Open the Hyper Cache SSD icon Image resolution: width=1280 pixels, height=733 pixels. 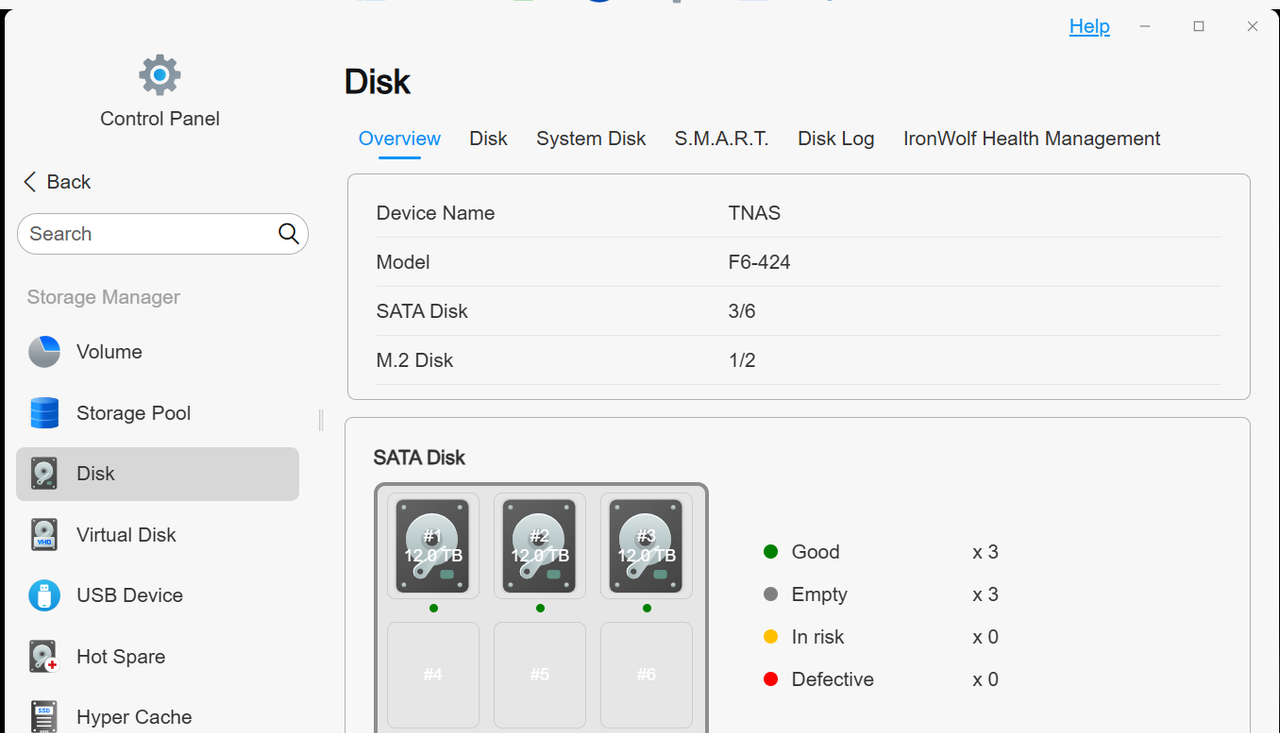pos(44,717)
